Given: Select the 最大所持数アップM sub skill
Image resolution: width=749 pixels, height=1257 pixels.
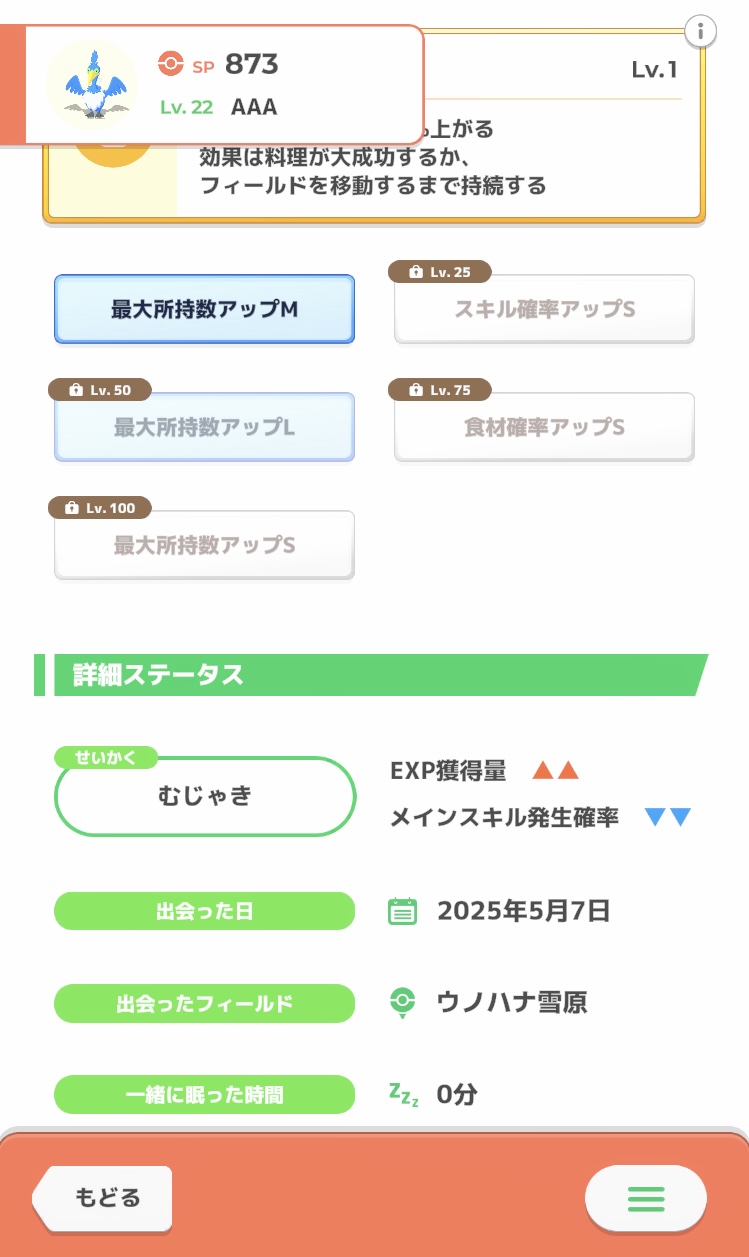Looking at the screenshot, I should point(204,310).
